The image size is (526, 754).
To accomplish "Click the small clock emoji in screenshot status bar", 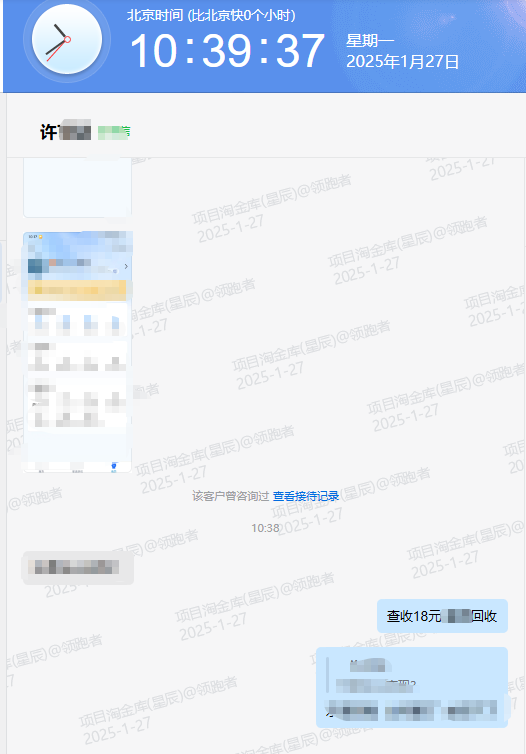I will (40, 237).
